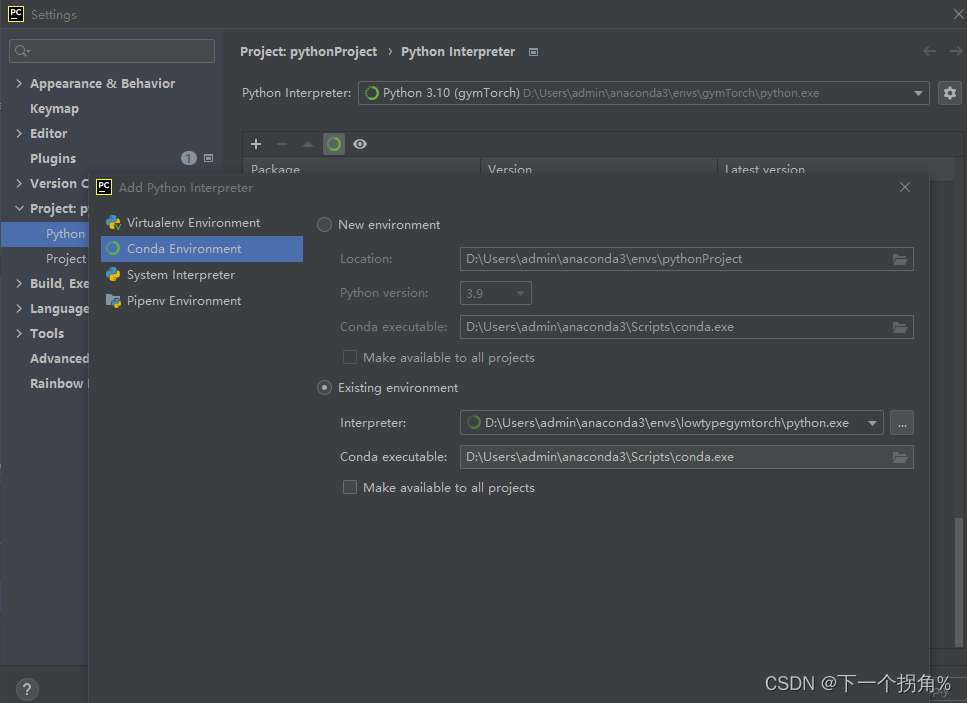Open the Python Interpreter dropdown
This screenshot has height=703, width=967.
[x=644, y=93]
